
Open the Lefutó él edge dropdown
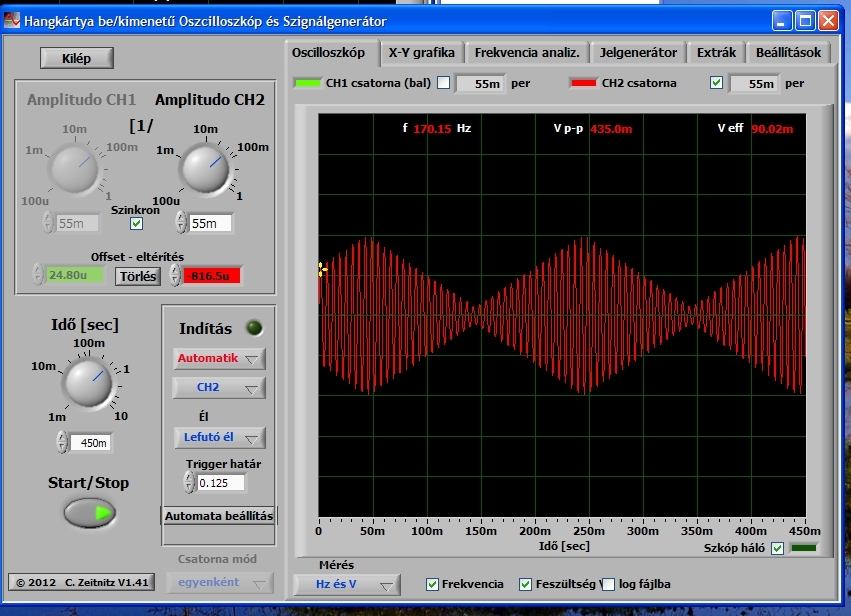point(219,437)
